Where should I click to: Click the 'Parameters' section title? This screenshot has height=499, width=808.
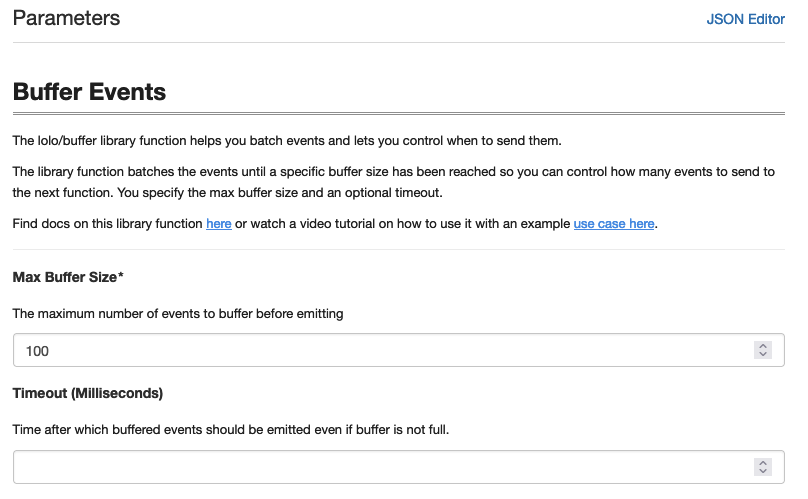(x=66, y=18)
